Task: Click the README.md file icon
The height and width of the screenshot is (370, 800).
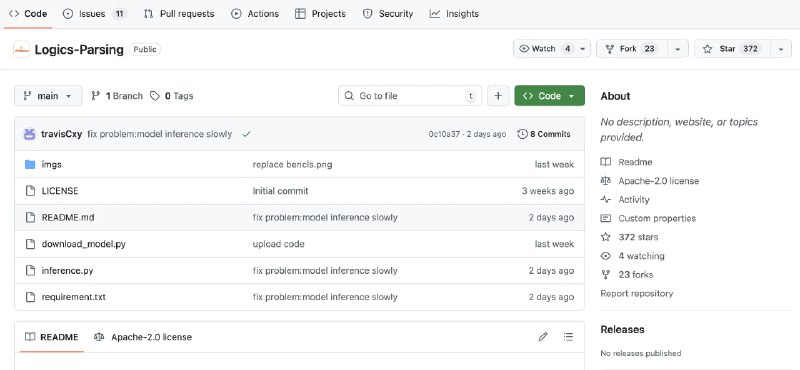Action: (30, 217)
